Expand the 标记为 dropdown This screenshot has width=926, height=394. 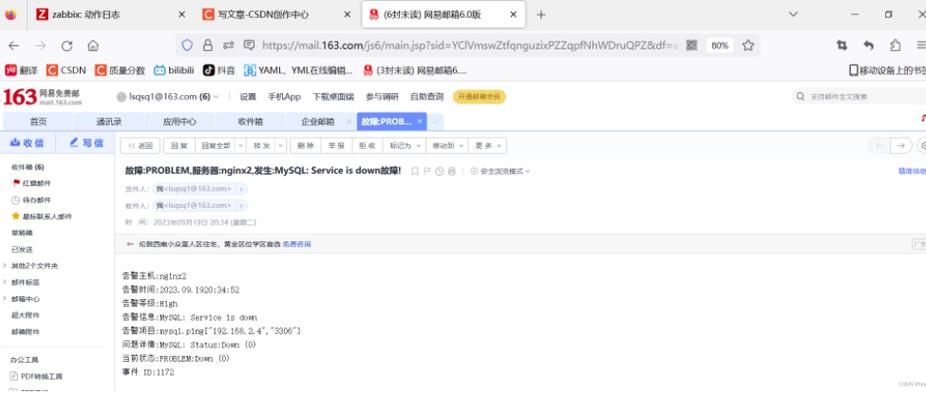(x=404, y=145)
